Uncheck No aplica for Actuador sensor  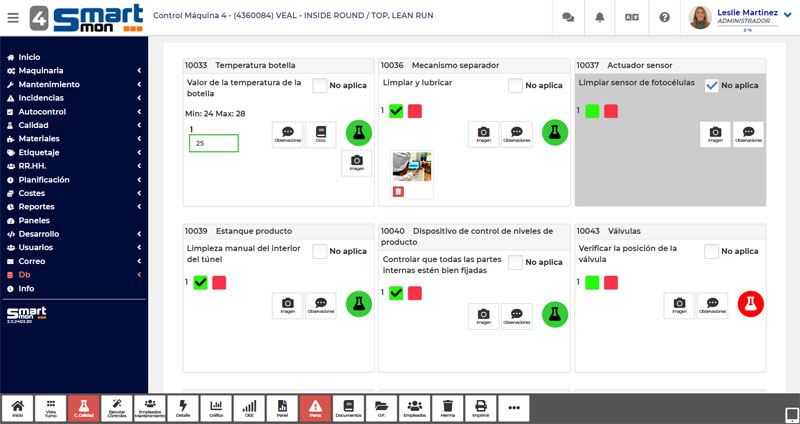coord(711,86)
